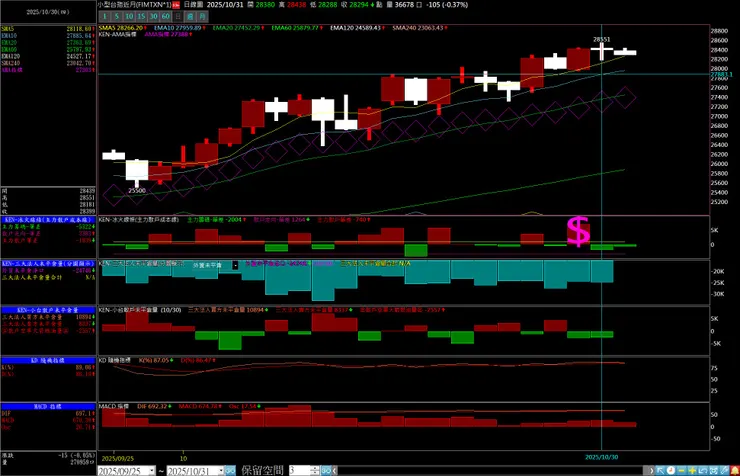This screenshot has height=476, width=740.
Task: Open the wrench settings icon
Action: pos(724,470)
